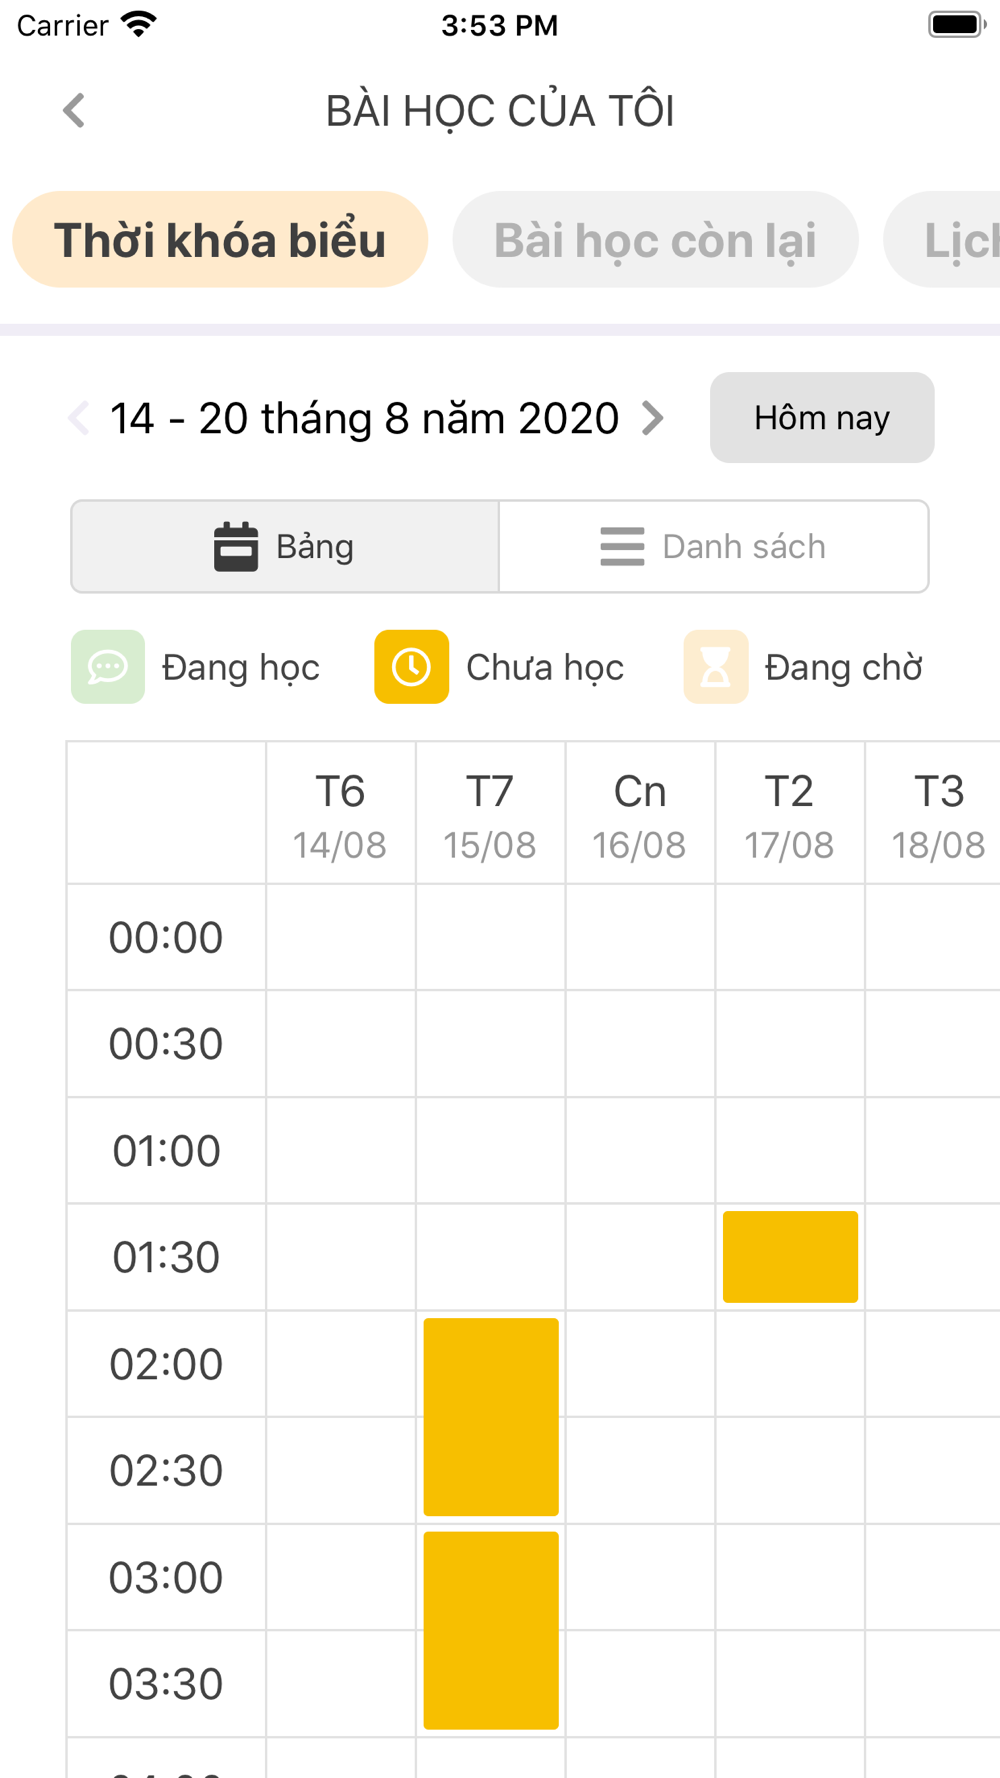Tap the green Đang học chat icon

click(108, 667)
